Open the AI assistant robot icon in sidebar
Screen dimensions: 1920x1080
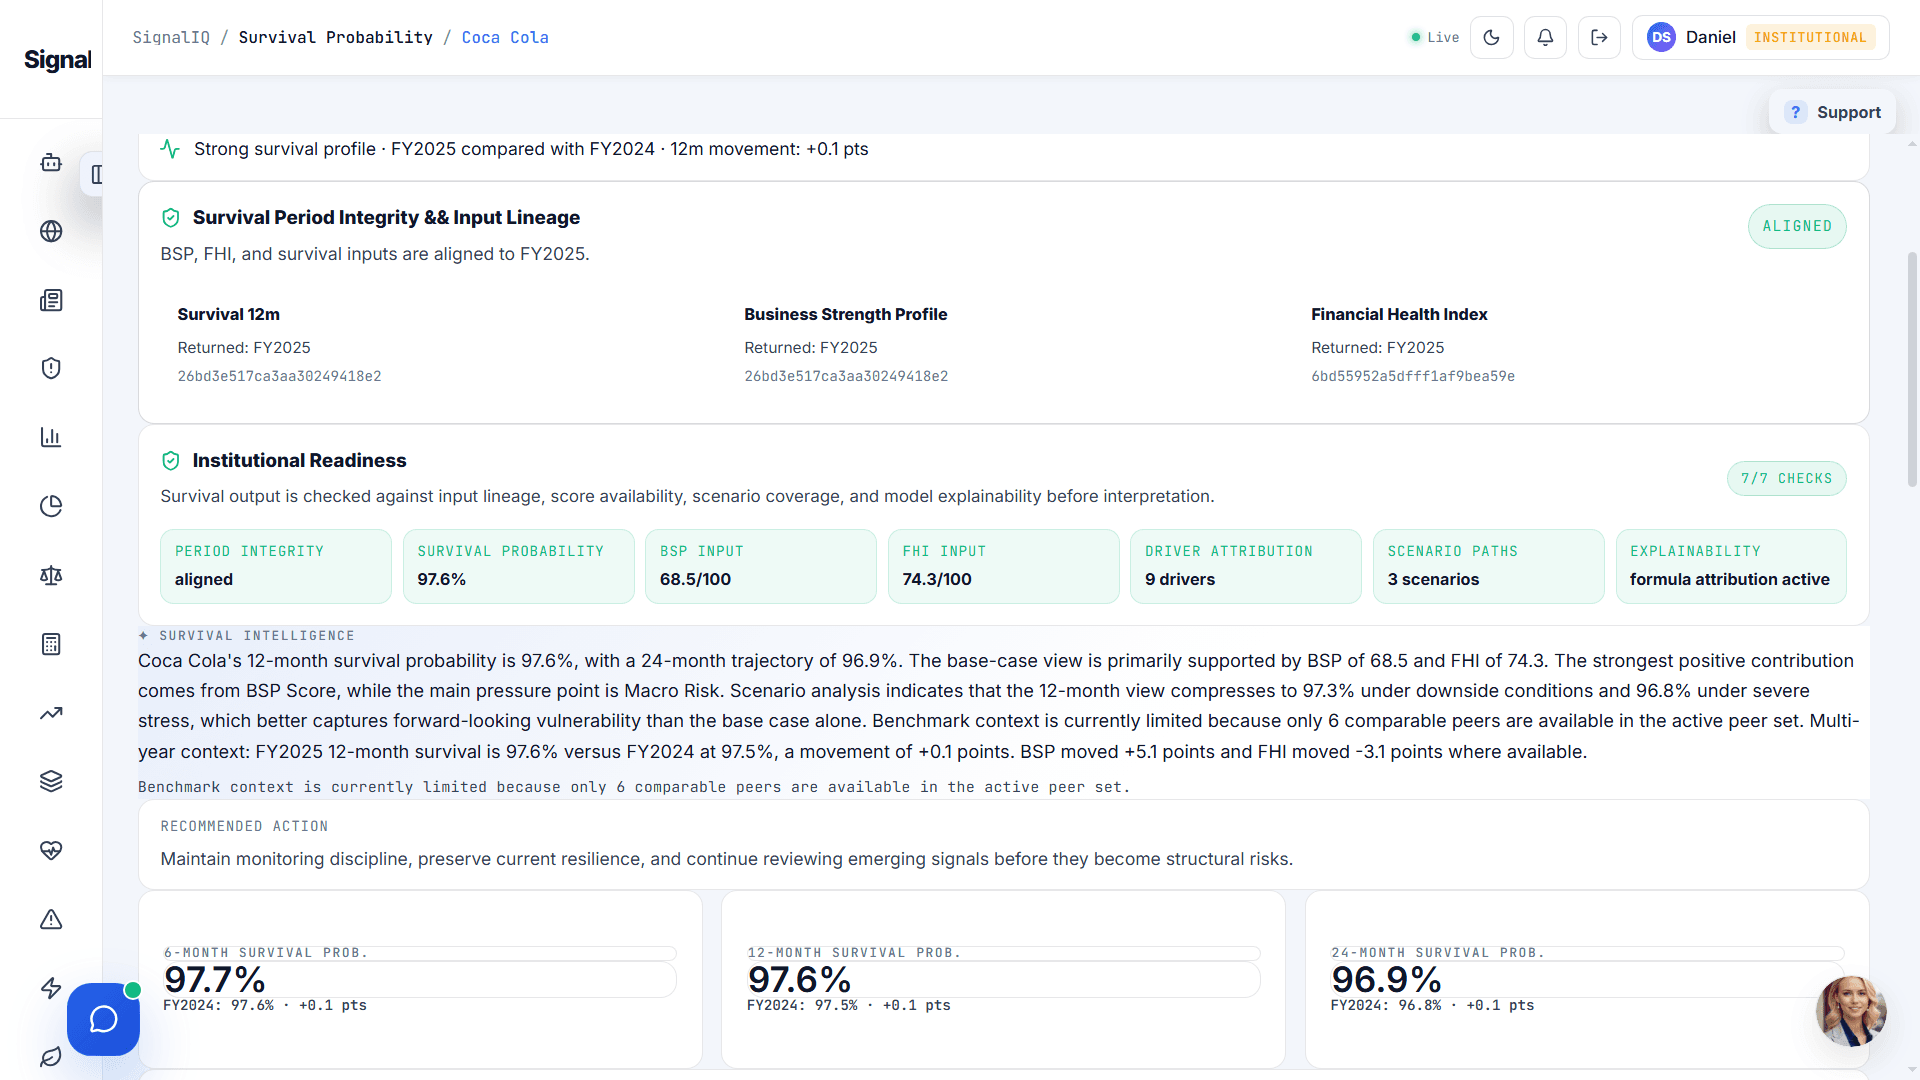coord(51,163)
